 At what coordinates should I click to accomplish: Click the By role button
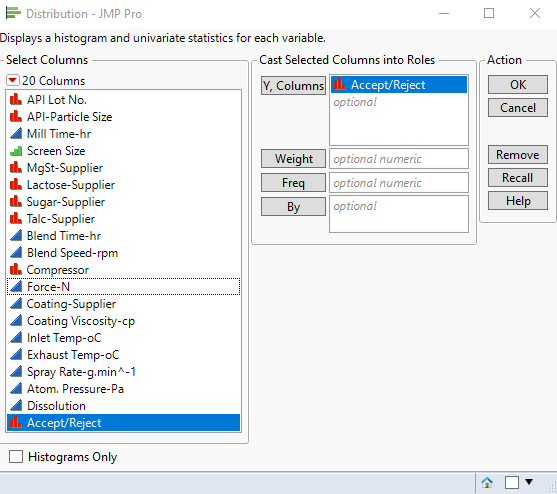click(293, 206)
